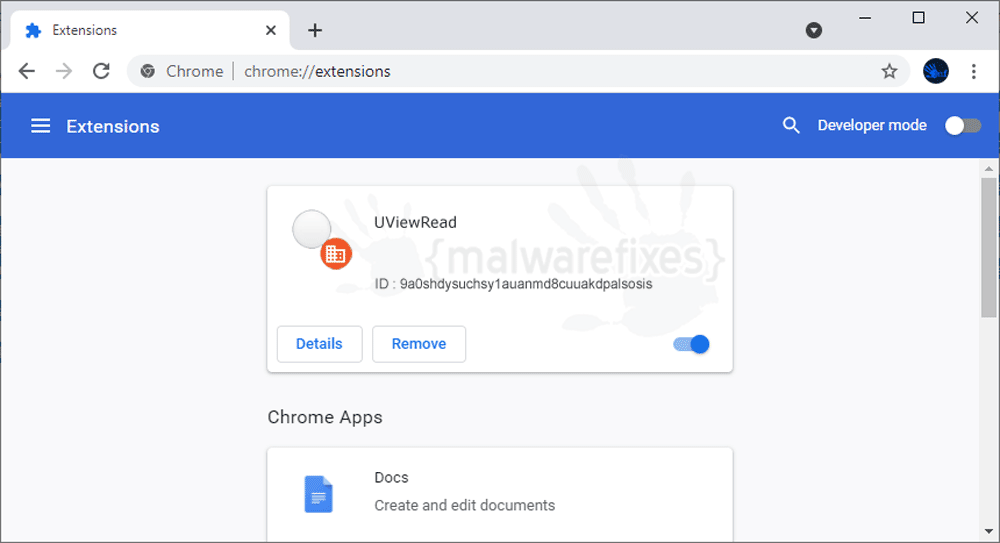
Task: Click the search extensions magnifier icon
Action: coord(791,125)
